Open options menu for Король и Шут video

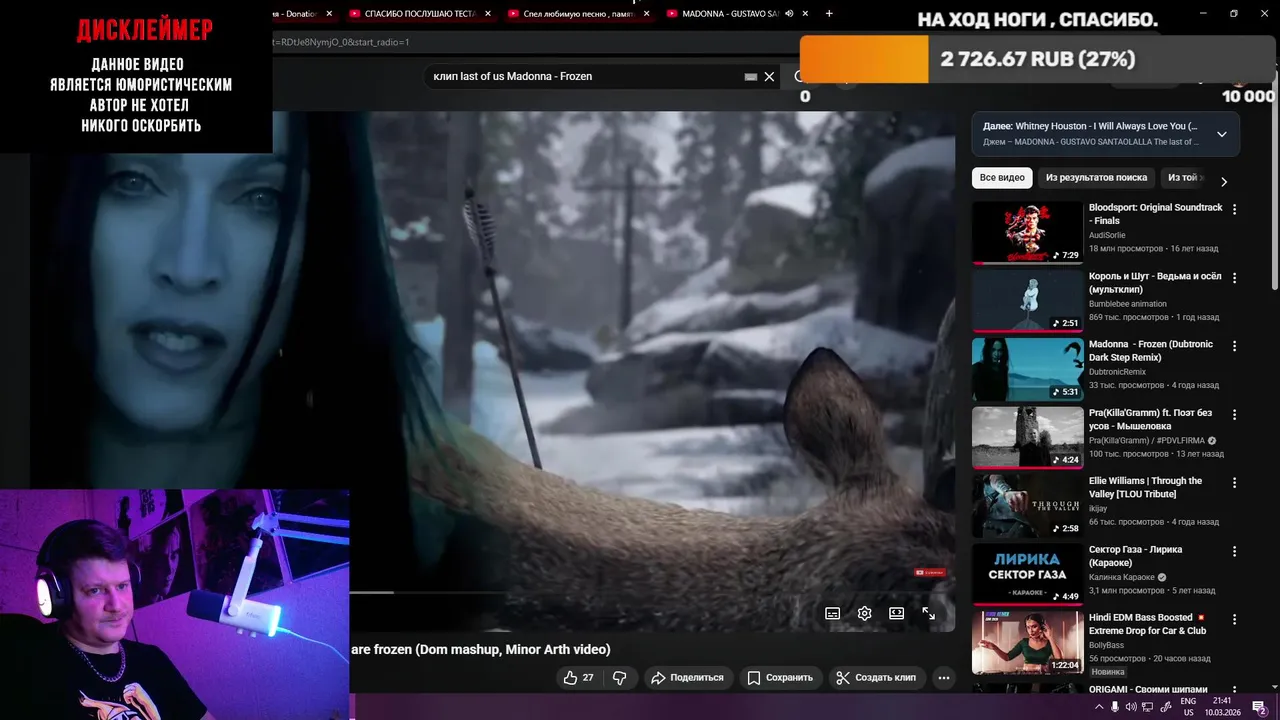click(x=1234, y=278)
